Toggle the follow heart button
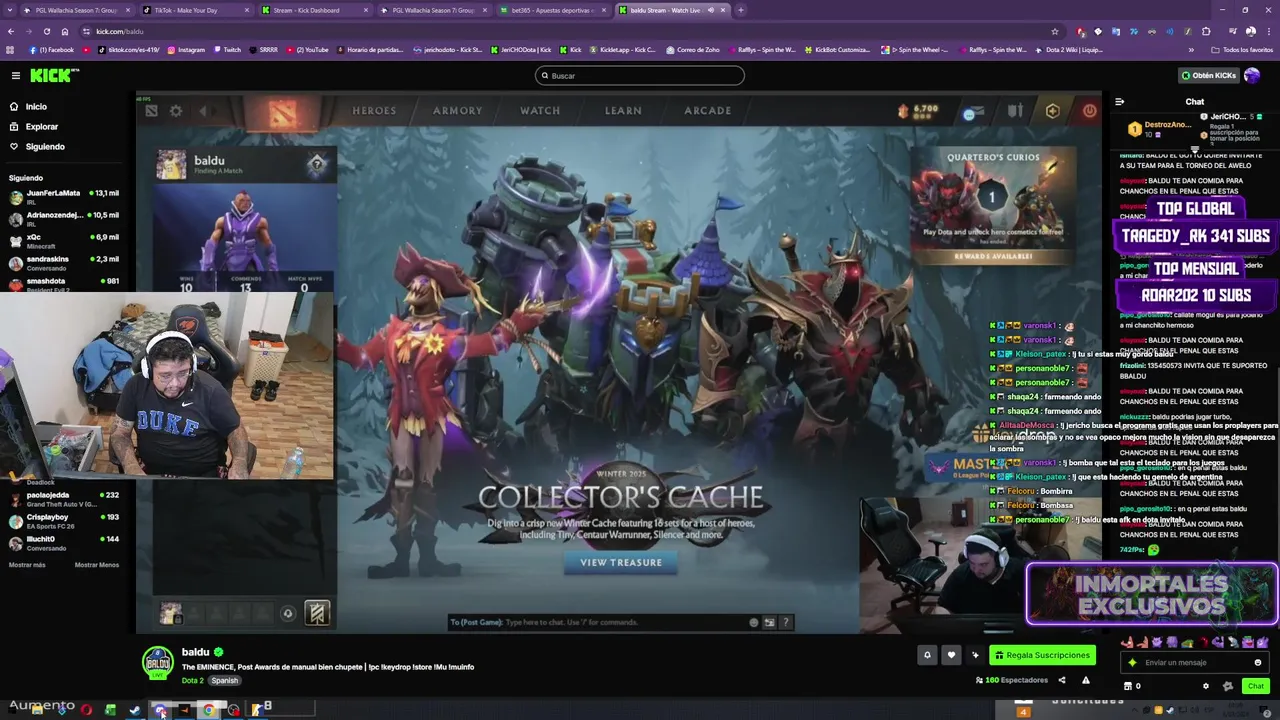Viewport: 1280px width, 720px height. pyautogui.click(x=951, y=655)
